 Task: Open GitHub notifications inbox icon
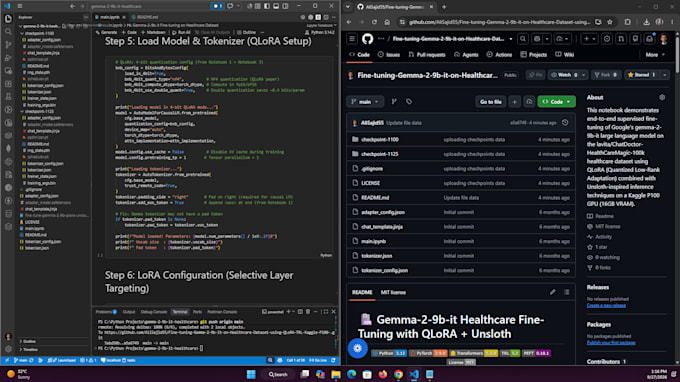[649, 39]
